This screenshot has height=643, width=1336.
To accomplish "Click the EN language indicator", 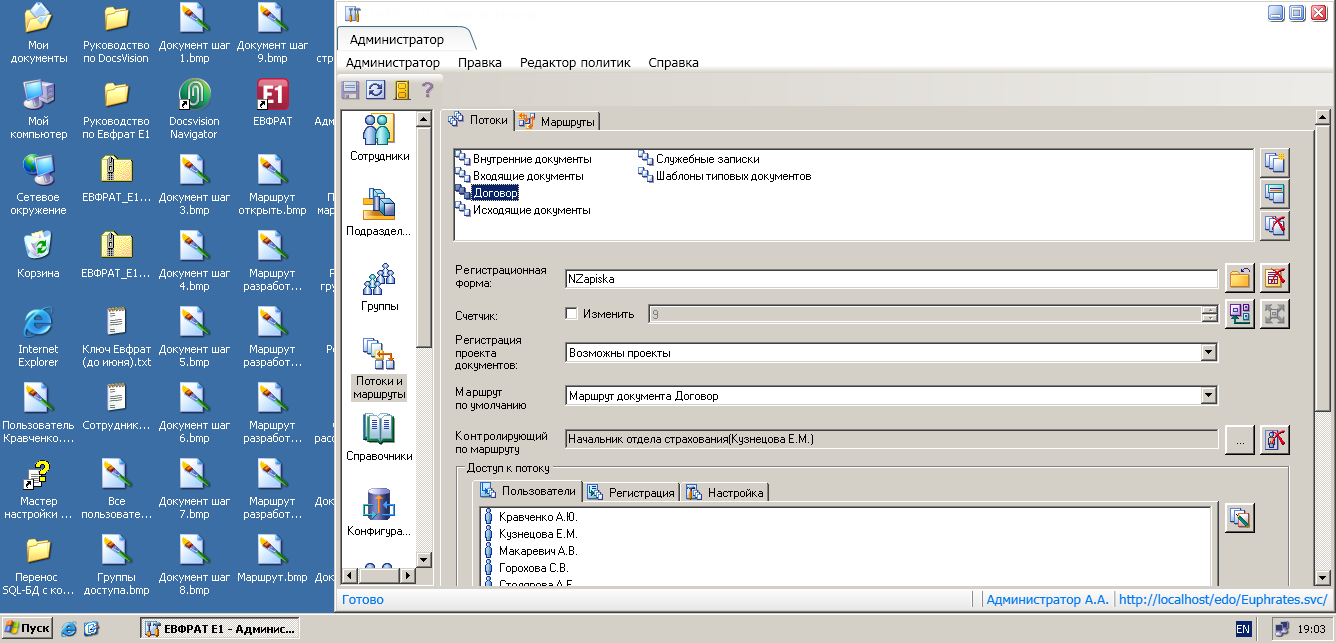I will (x=1243, y=629).
